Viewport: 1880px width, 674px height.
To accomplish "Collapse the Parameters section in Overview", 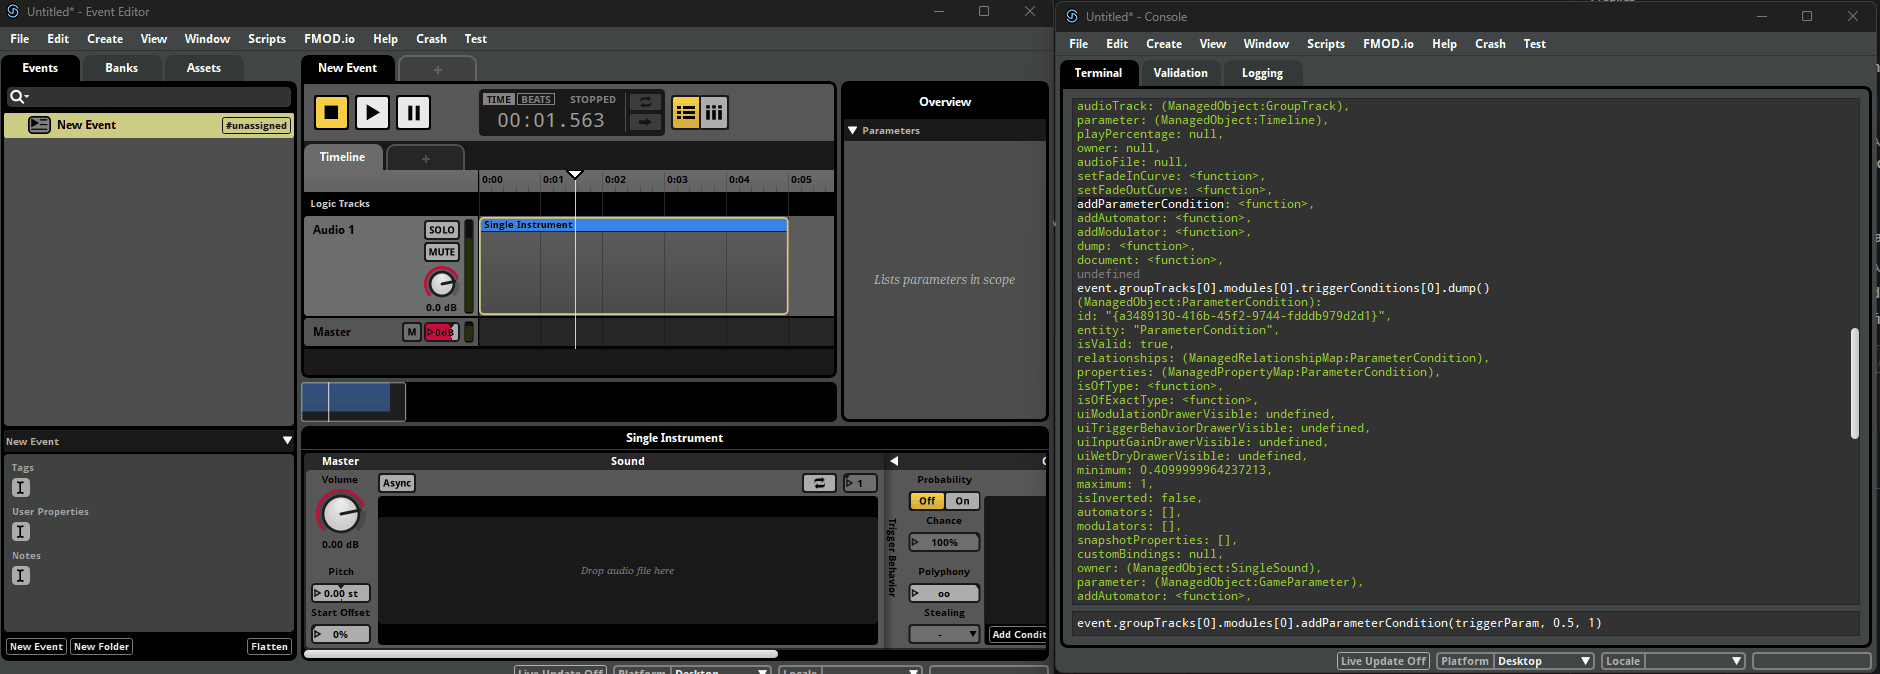I will (853, 131).
